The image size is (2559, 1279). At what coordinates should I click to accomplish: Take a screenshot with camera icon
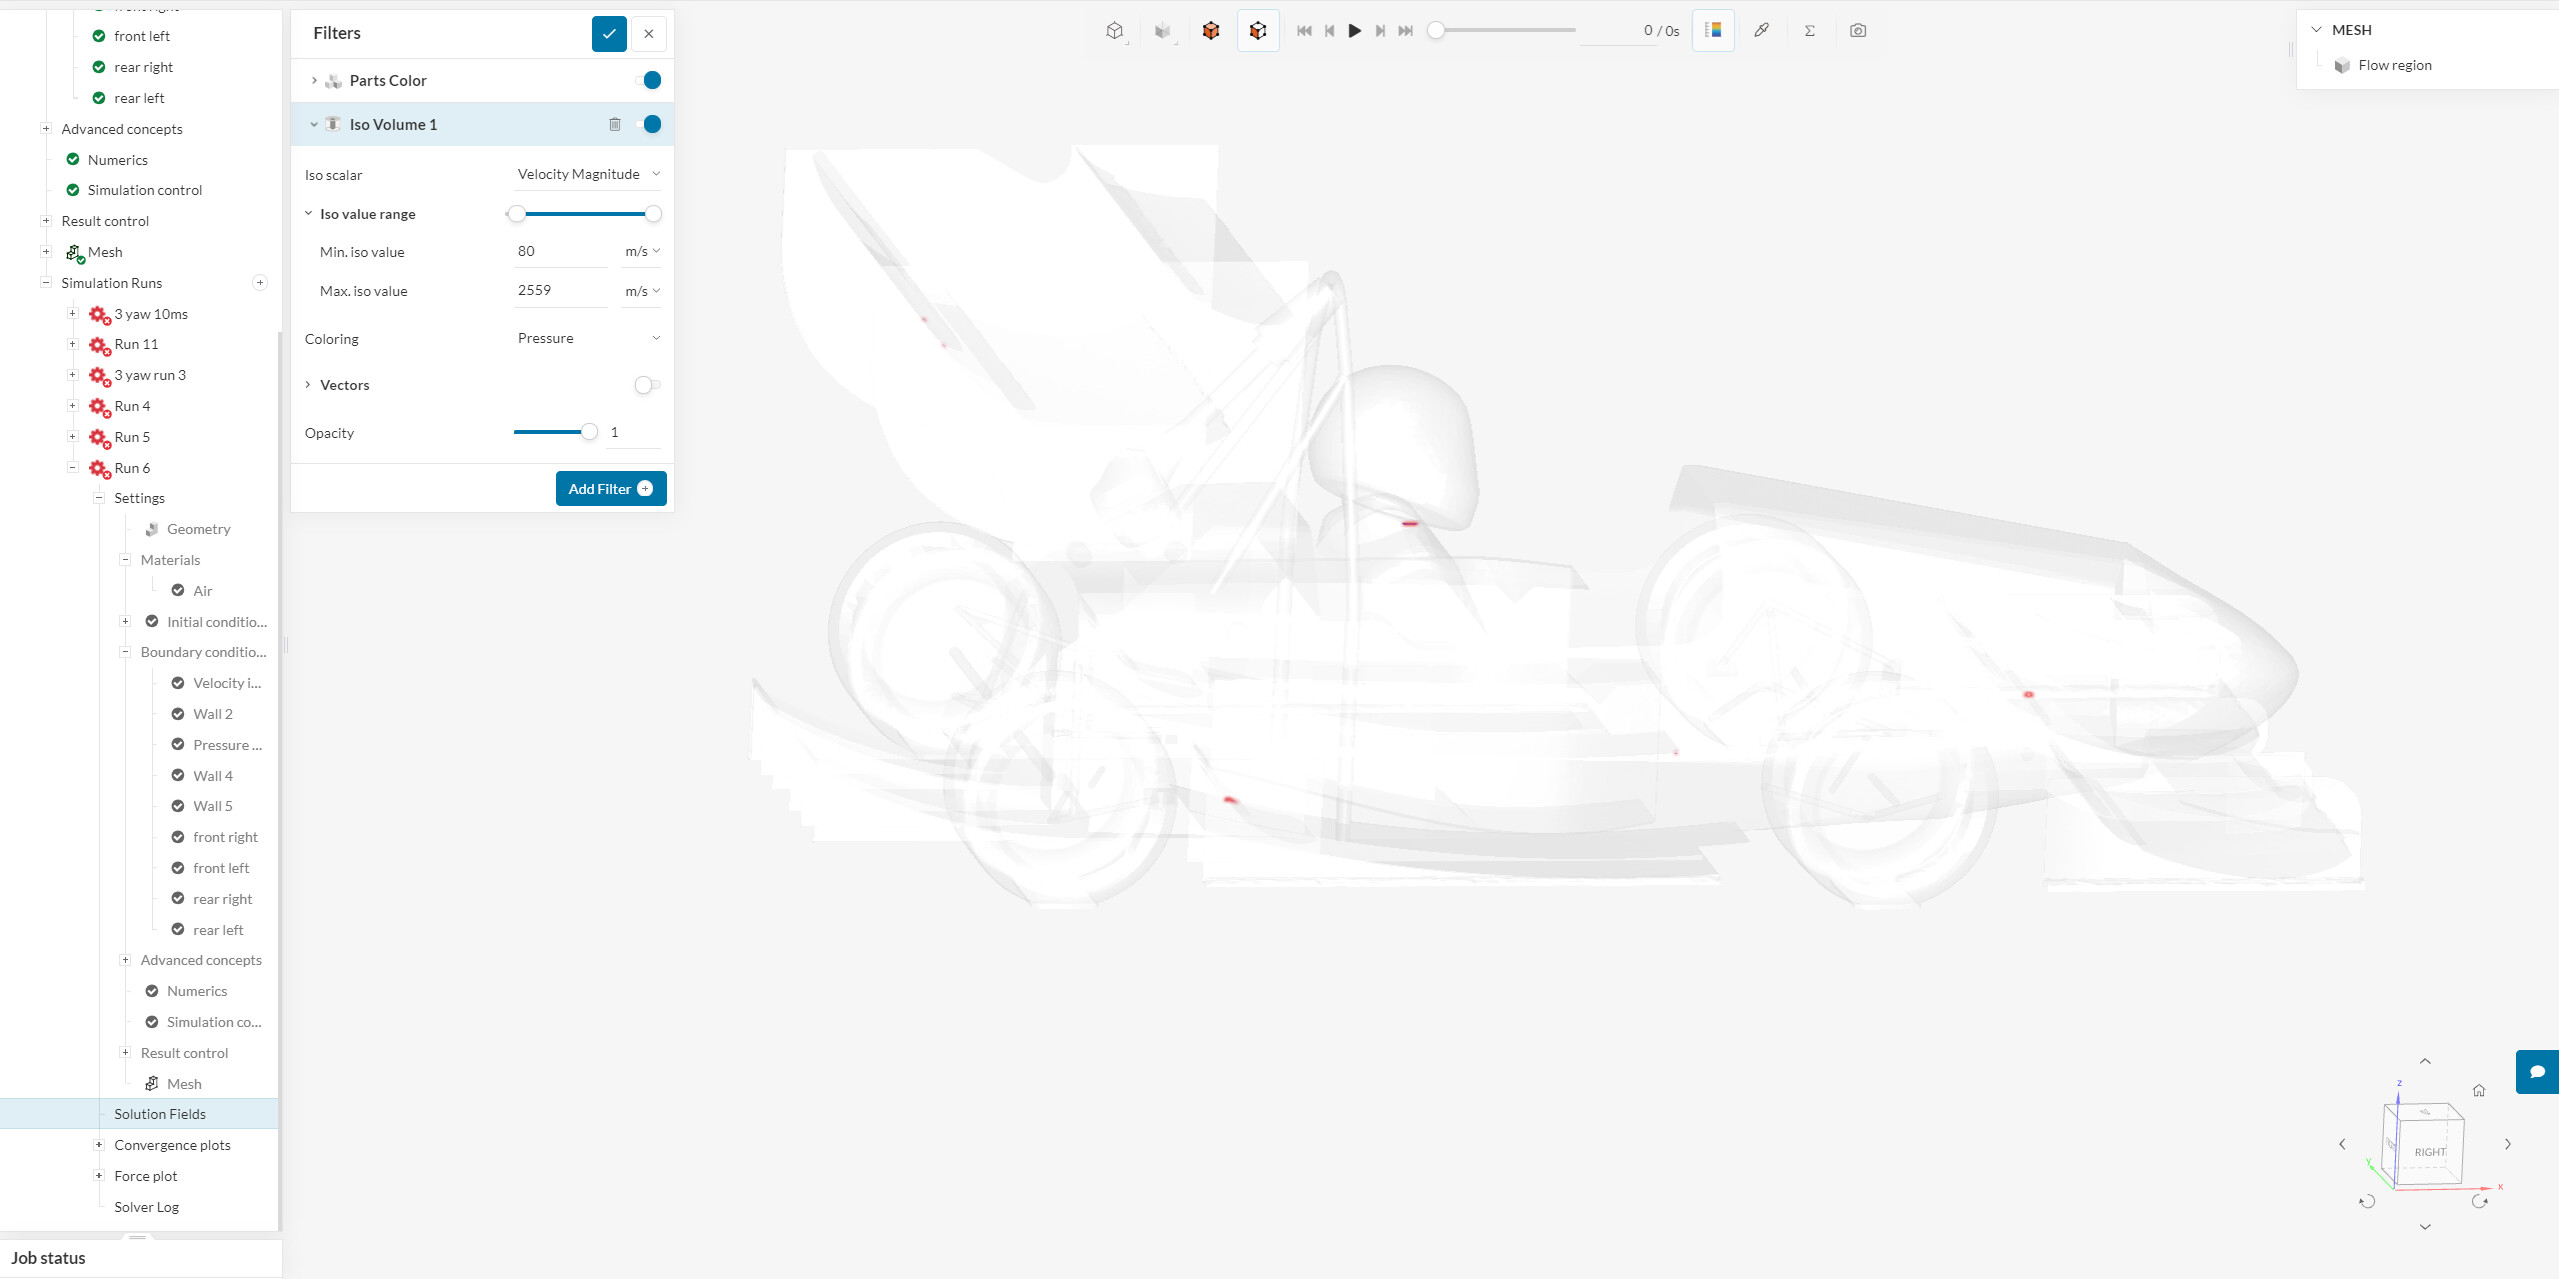1857,31
